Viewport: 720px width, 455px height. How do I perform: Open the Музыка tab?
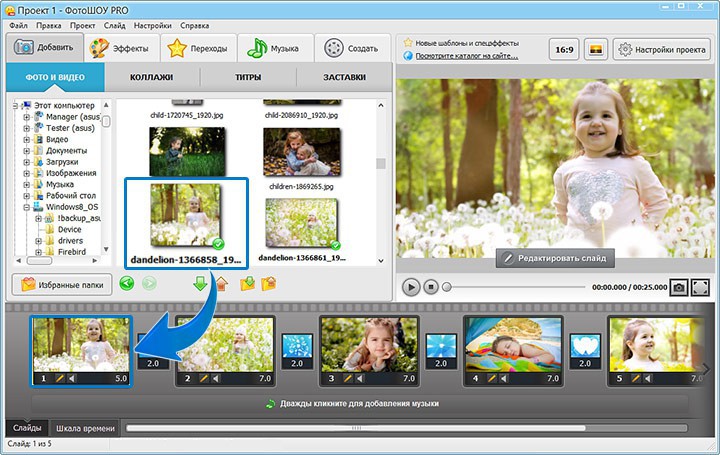276,48
